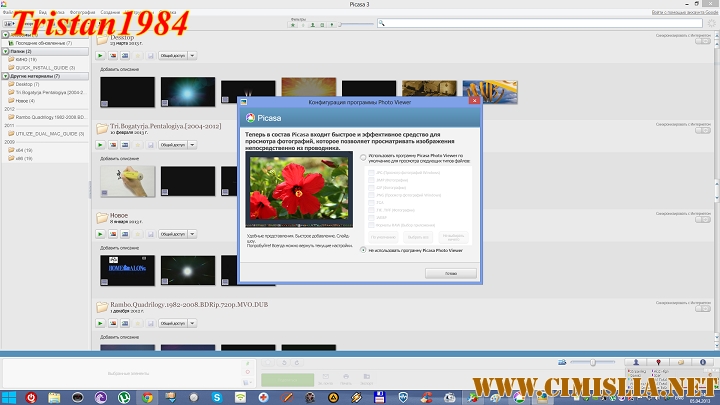720x405 pixels.
Task: Open the Создание menu
Action: tap(110, 12)
